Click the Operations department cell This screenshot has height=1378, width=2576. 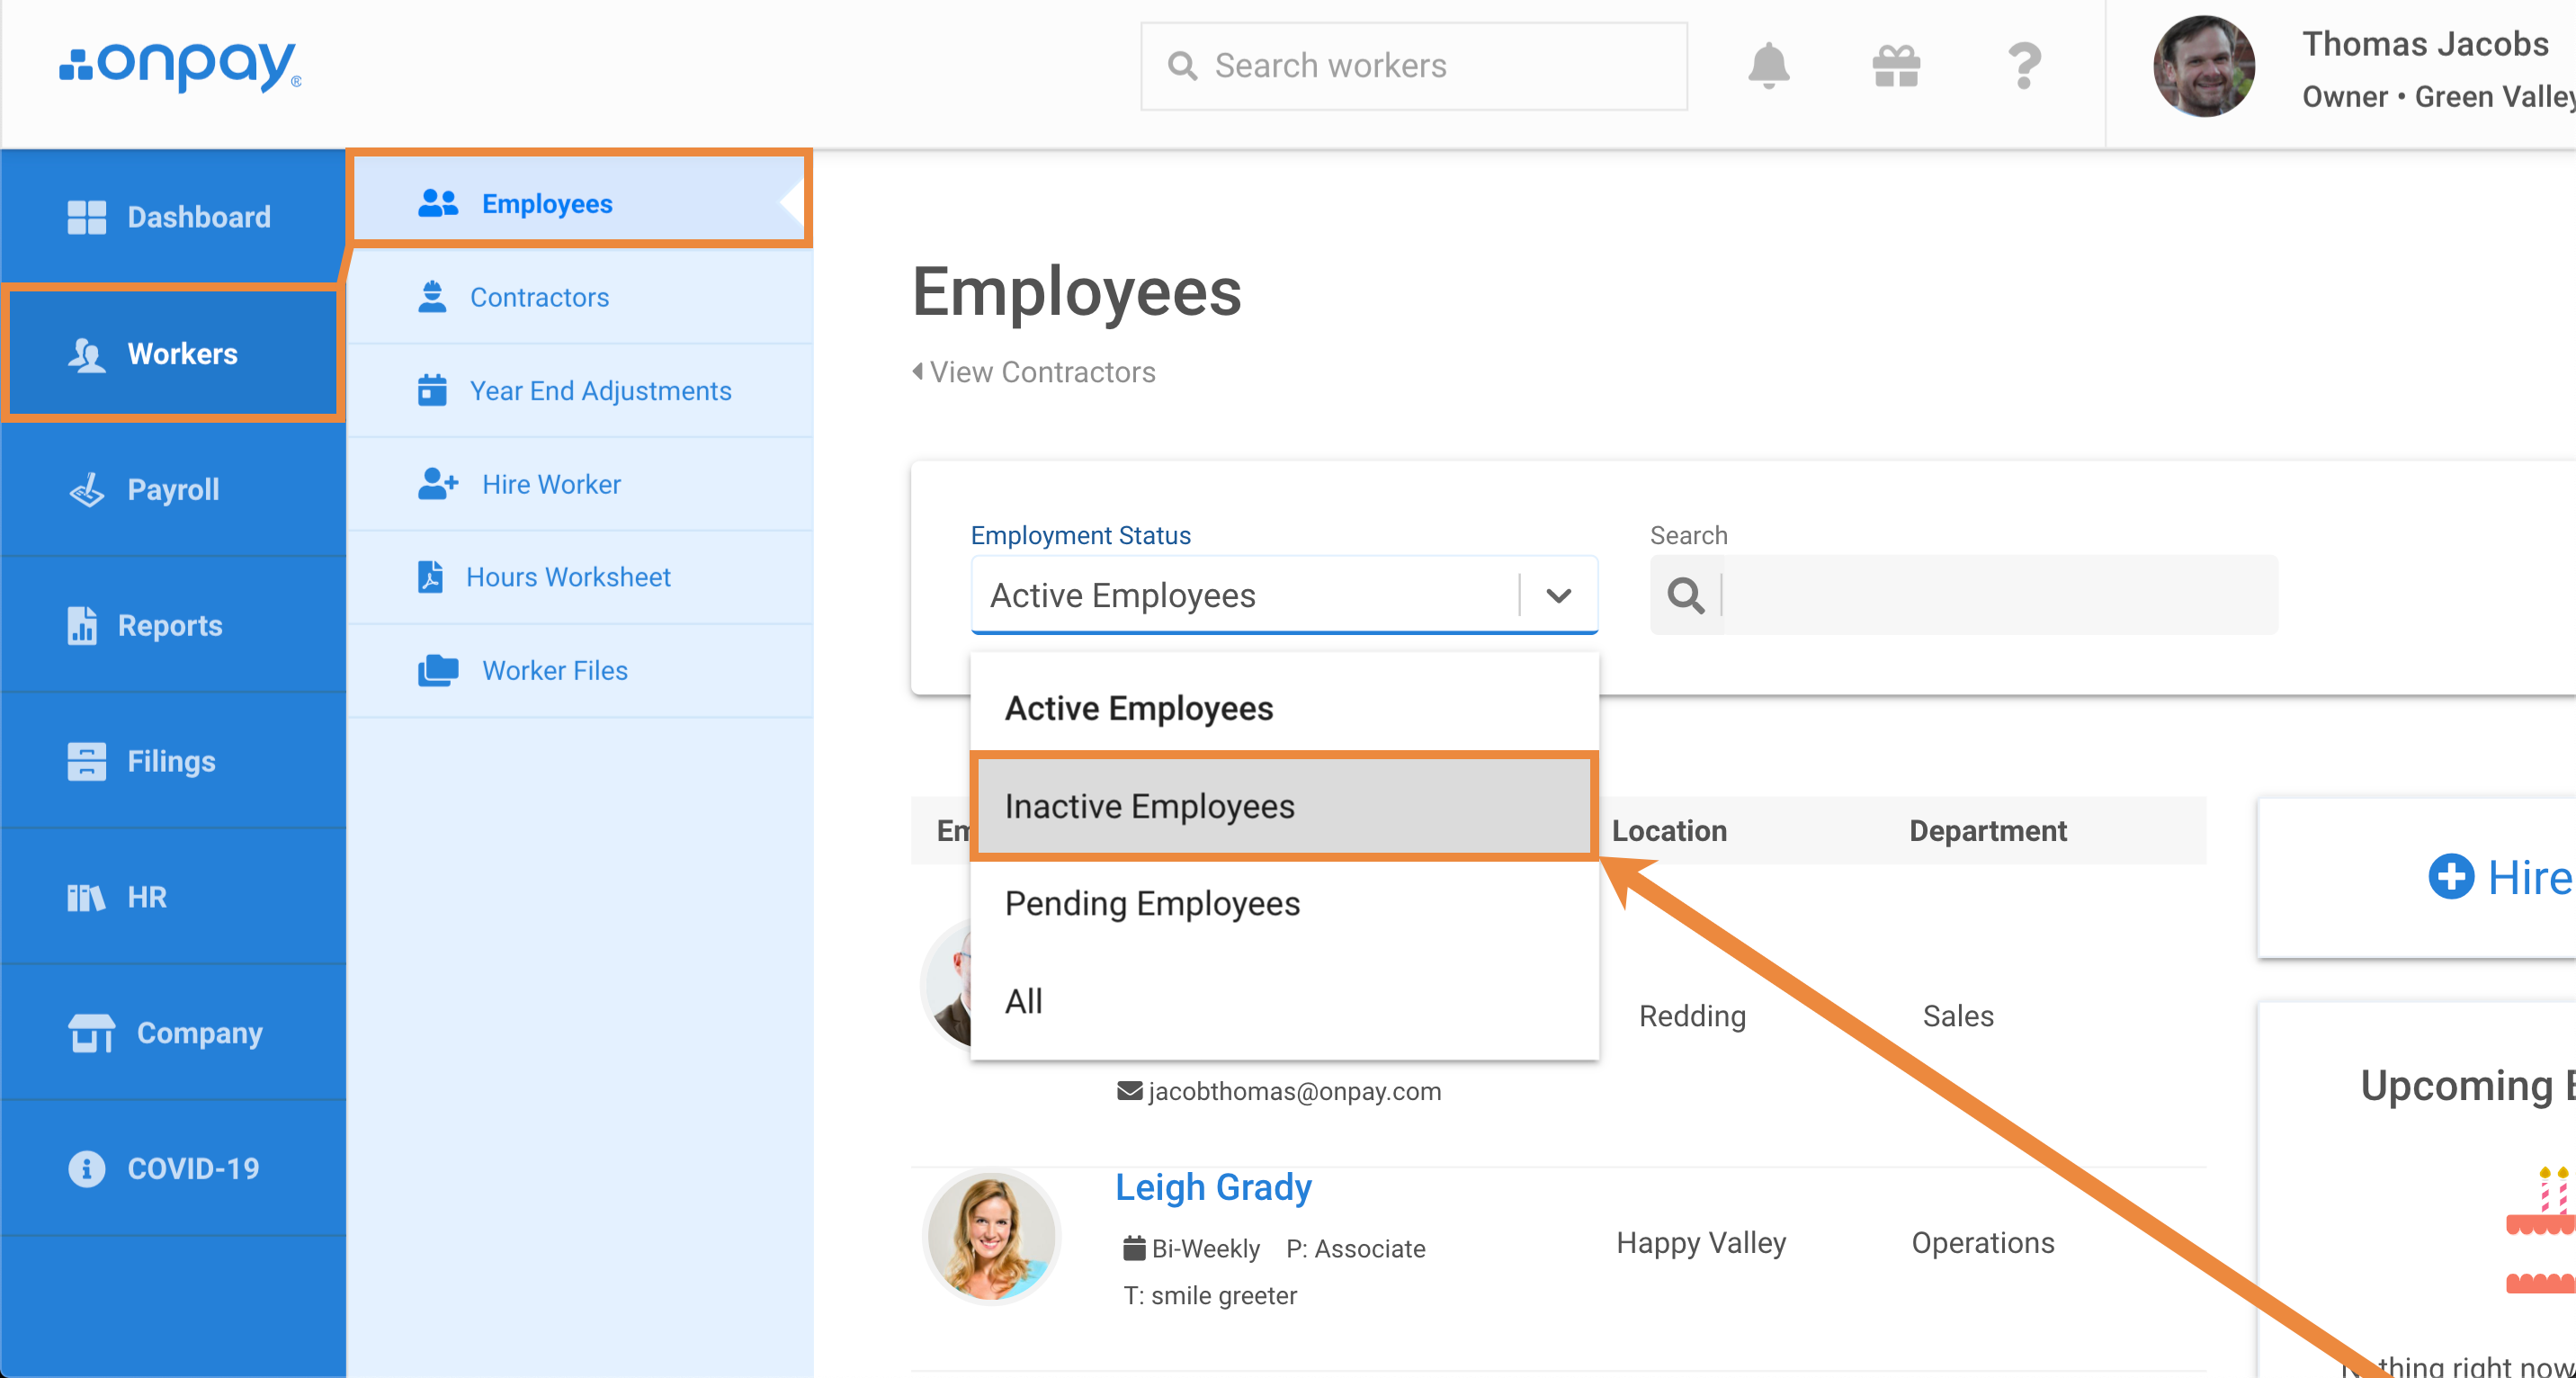(x=1983, y=1243)
